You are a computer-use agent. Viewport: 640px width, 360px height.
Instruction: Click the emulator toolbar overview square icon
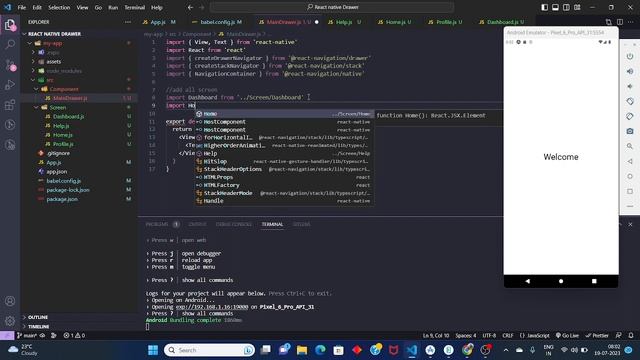[x=630, y=191]
